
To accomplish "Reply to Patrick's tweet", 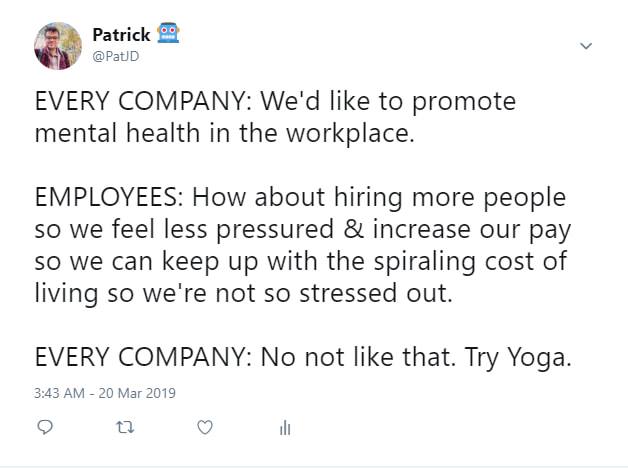I will pyautogui.click(x=44, y=428).
